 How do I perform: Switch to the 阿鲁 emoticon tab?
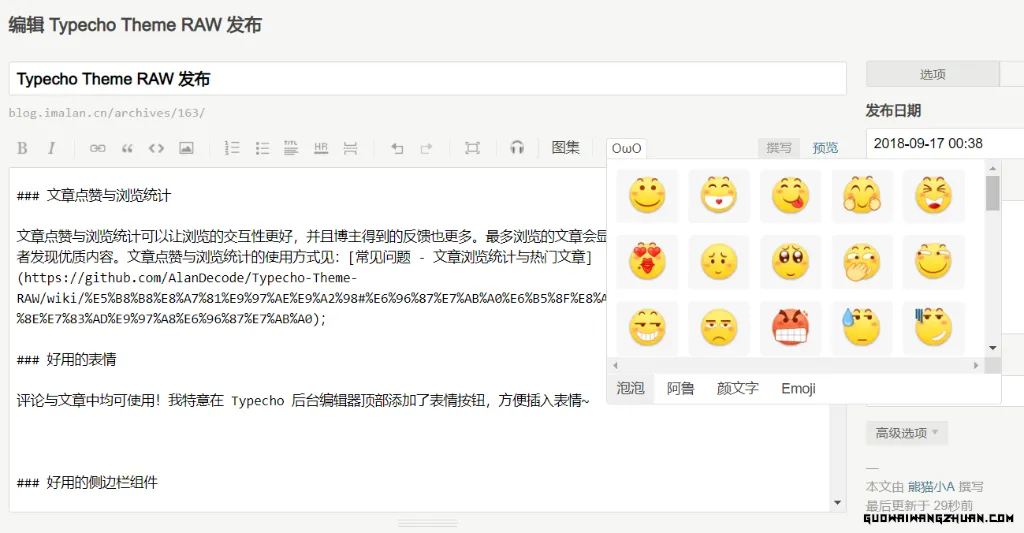click(x=680, y=389)
